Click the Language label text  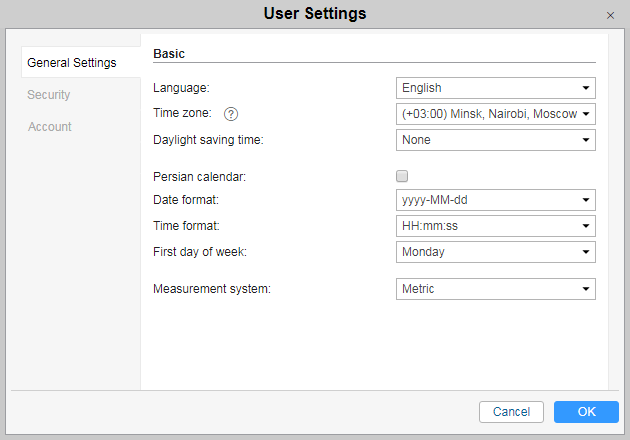[181, 88]
